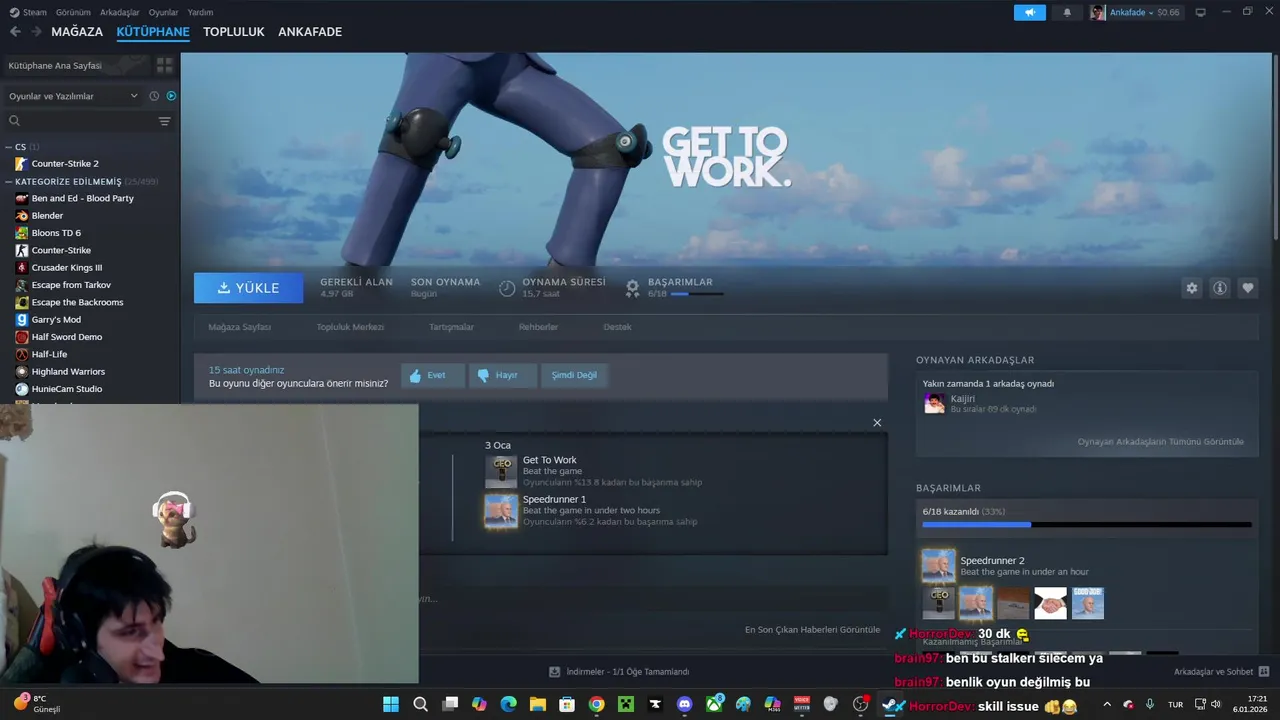Image resolution: width=1280 pixels, height=720 pixels.
Task: Close the activity popup with X
Action: (x=877, y=423)
